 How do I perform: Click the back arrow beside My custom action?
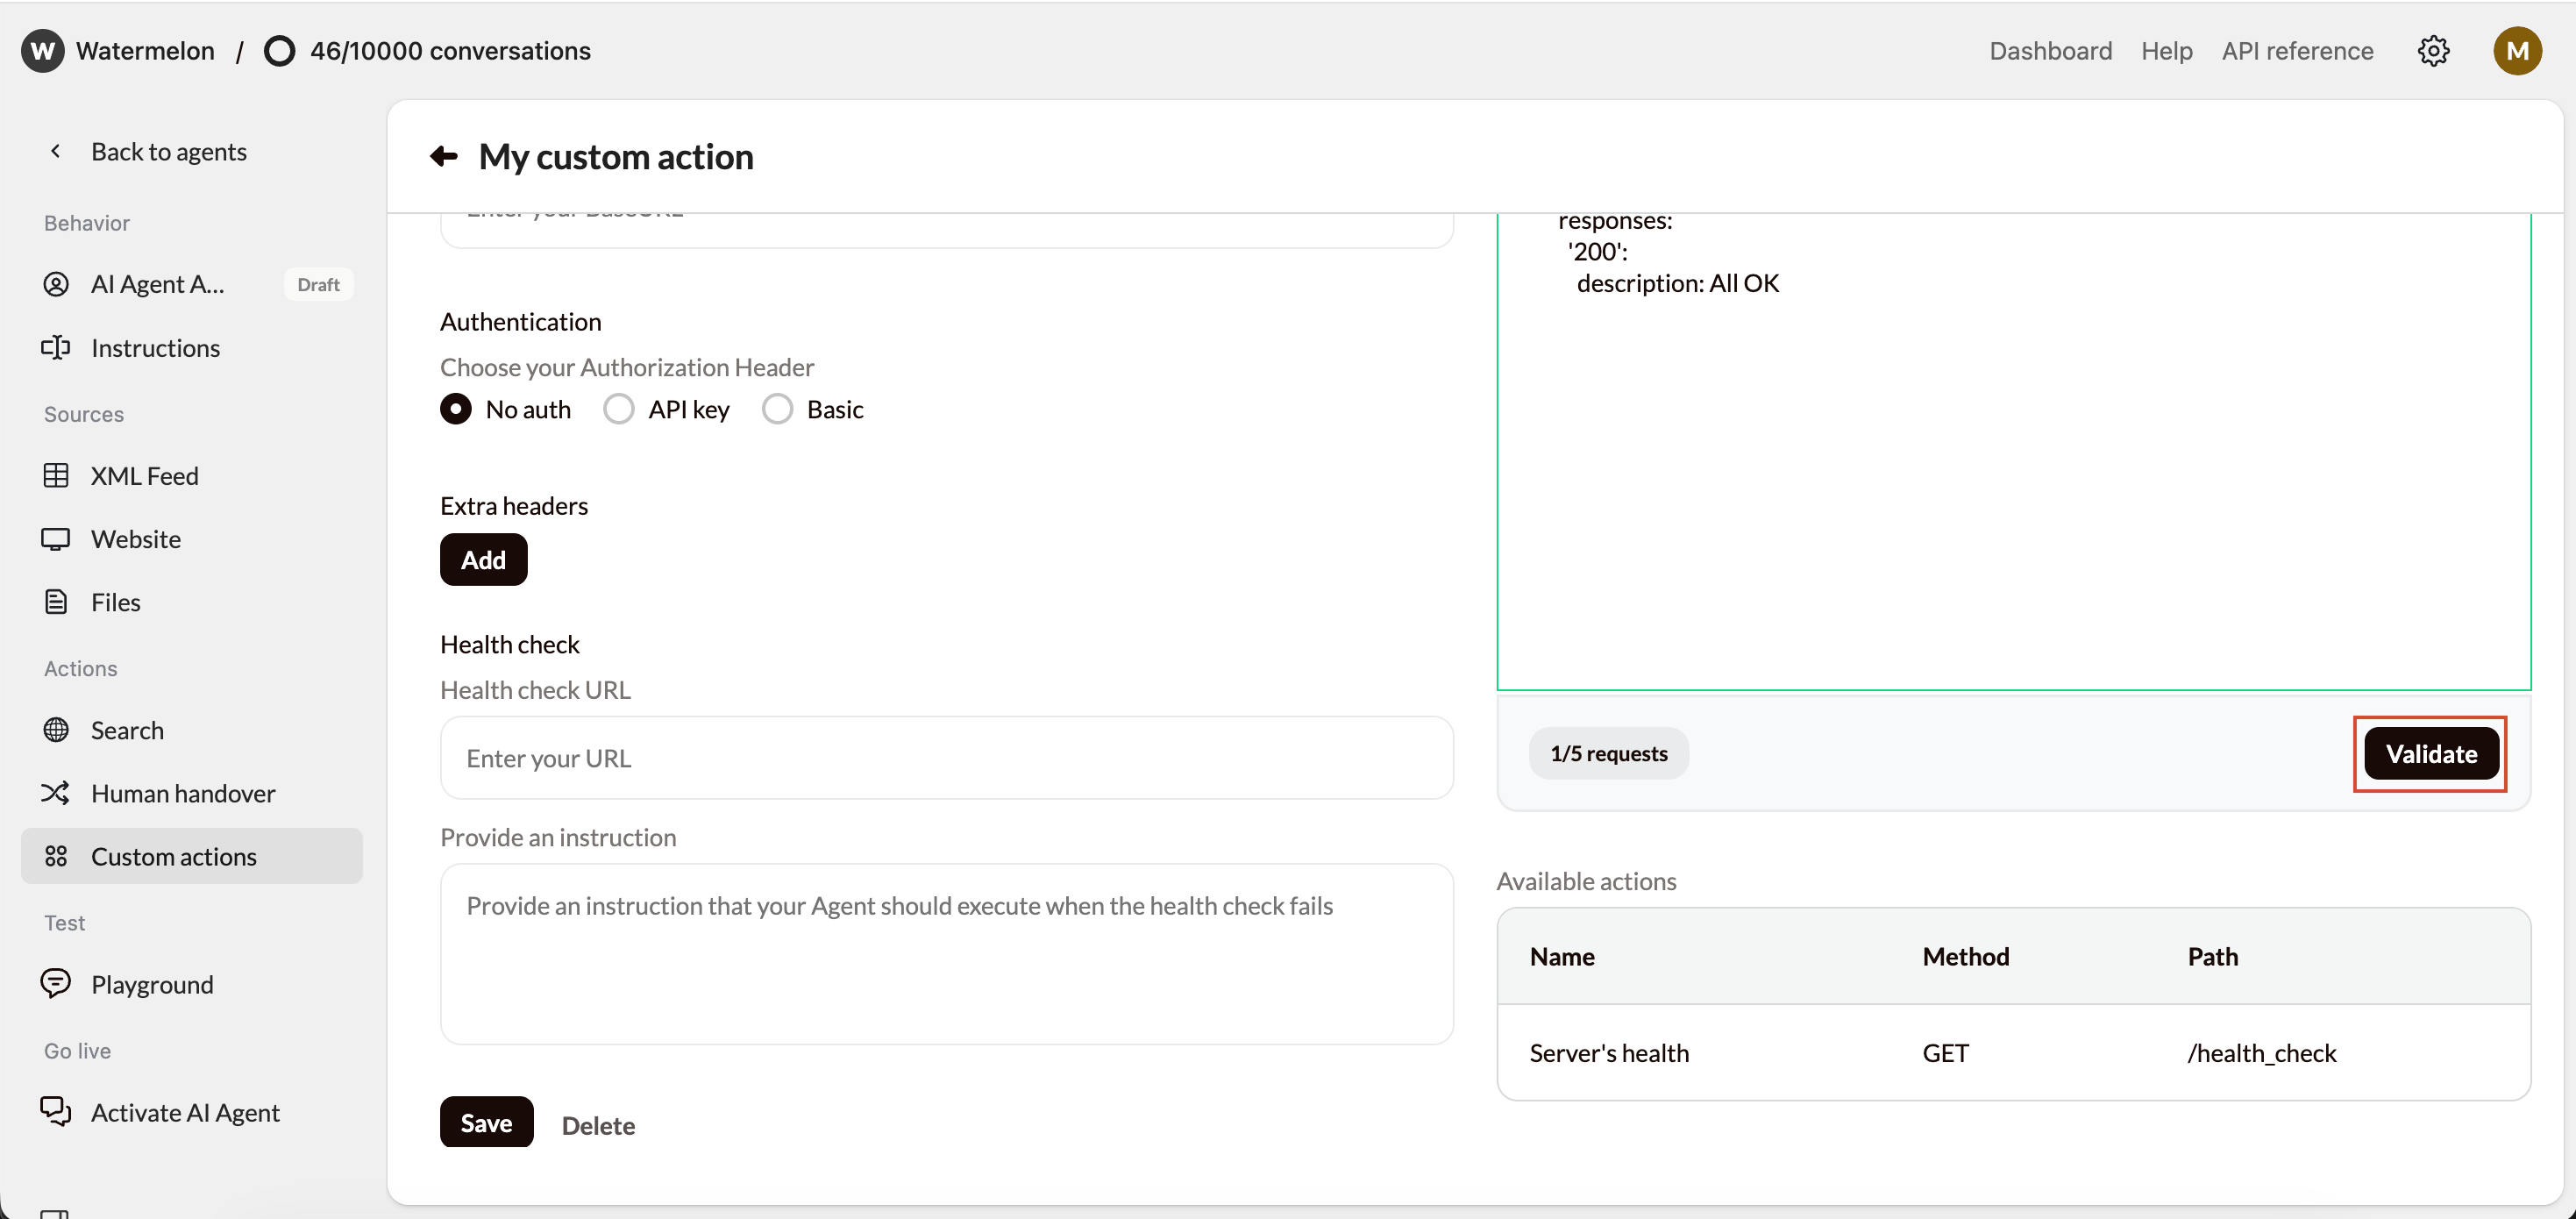[x=444, y=157]
